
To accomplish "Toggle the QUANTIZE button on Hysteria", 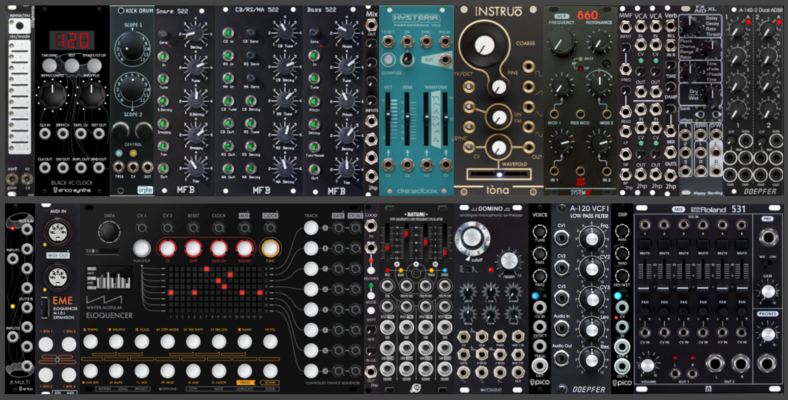I will coord(387,60).
